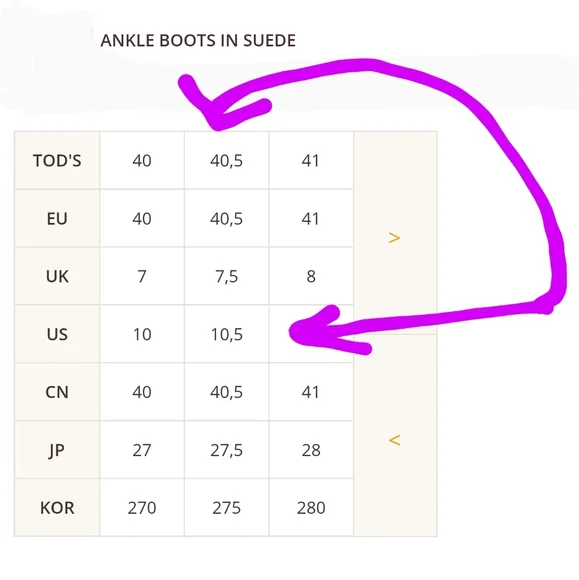Select the US row header
Viewport: 579px width, 580px height.
pyautogui.click(x=57, y=334)
